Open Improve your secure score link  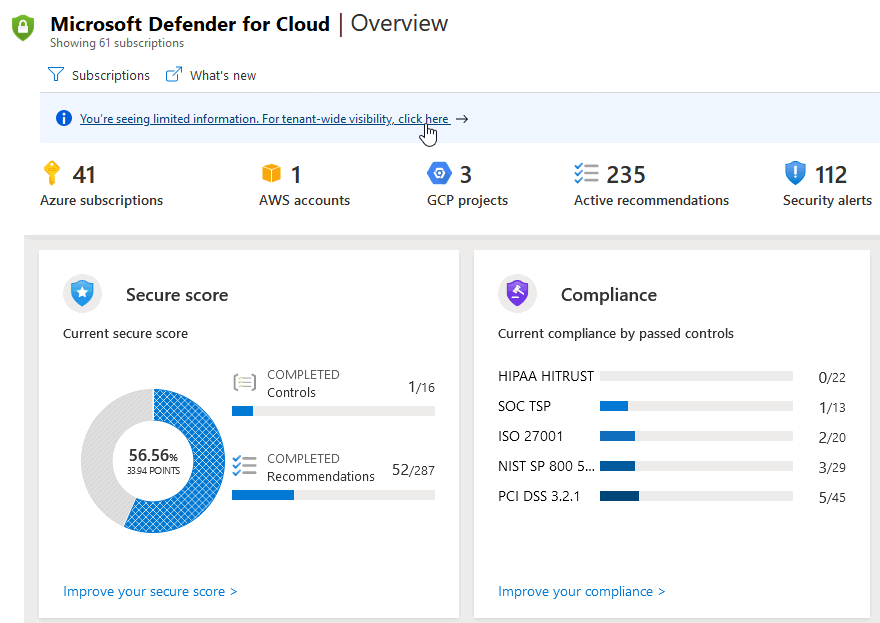point(150,592)
